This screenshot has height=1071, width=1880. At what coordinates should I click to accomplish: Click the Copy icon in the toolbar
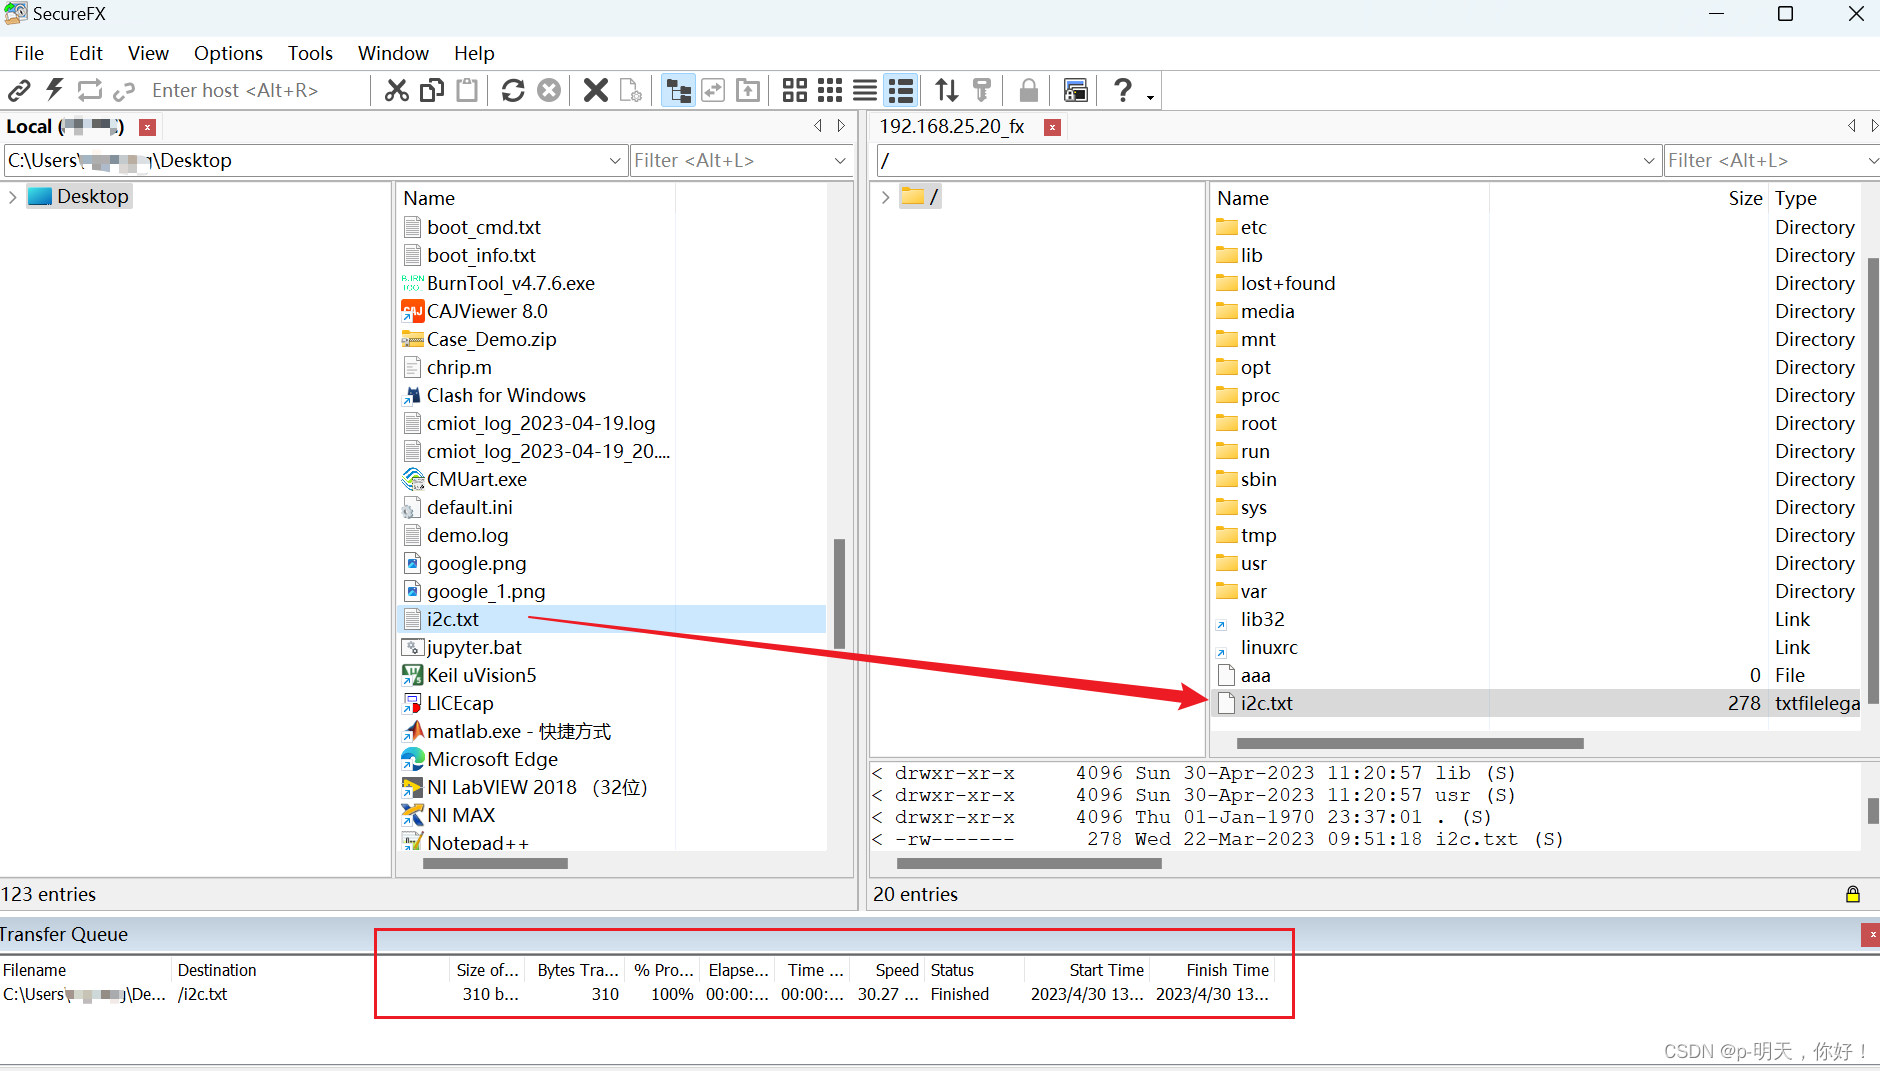431,90
